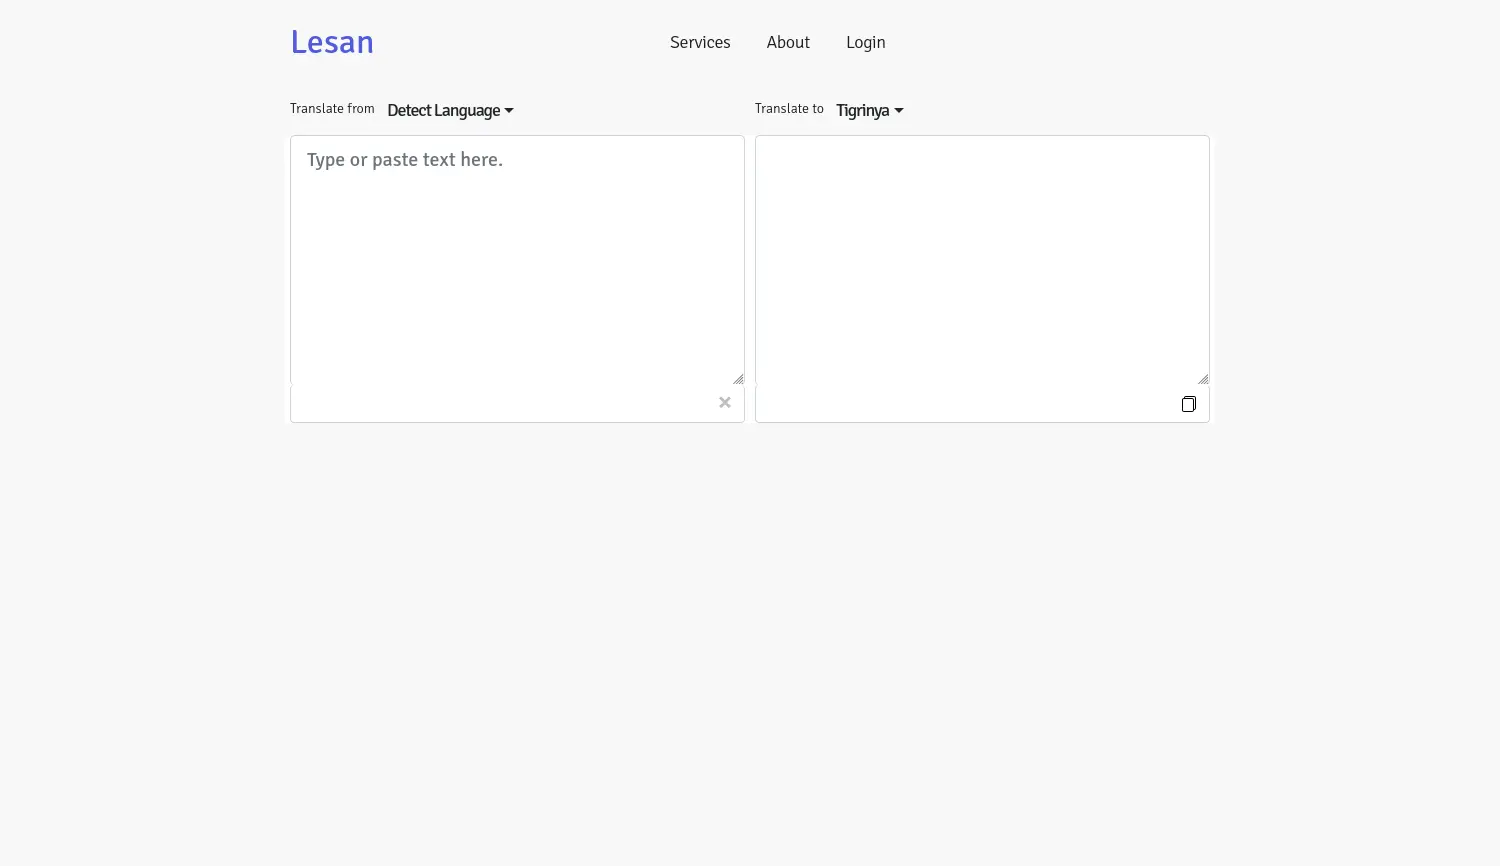The image size is (1500, 866).
Task: Open the Services menu
Action: click(700, 42)
